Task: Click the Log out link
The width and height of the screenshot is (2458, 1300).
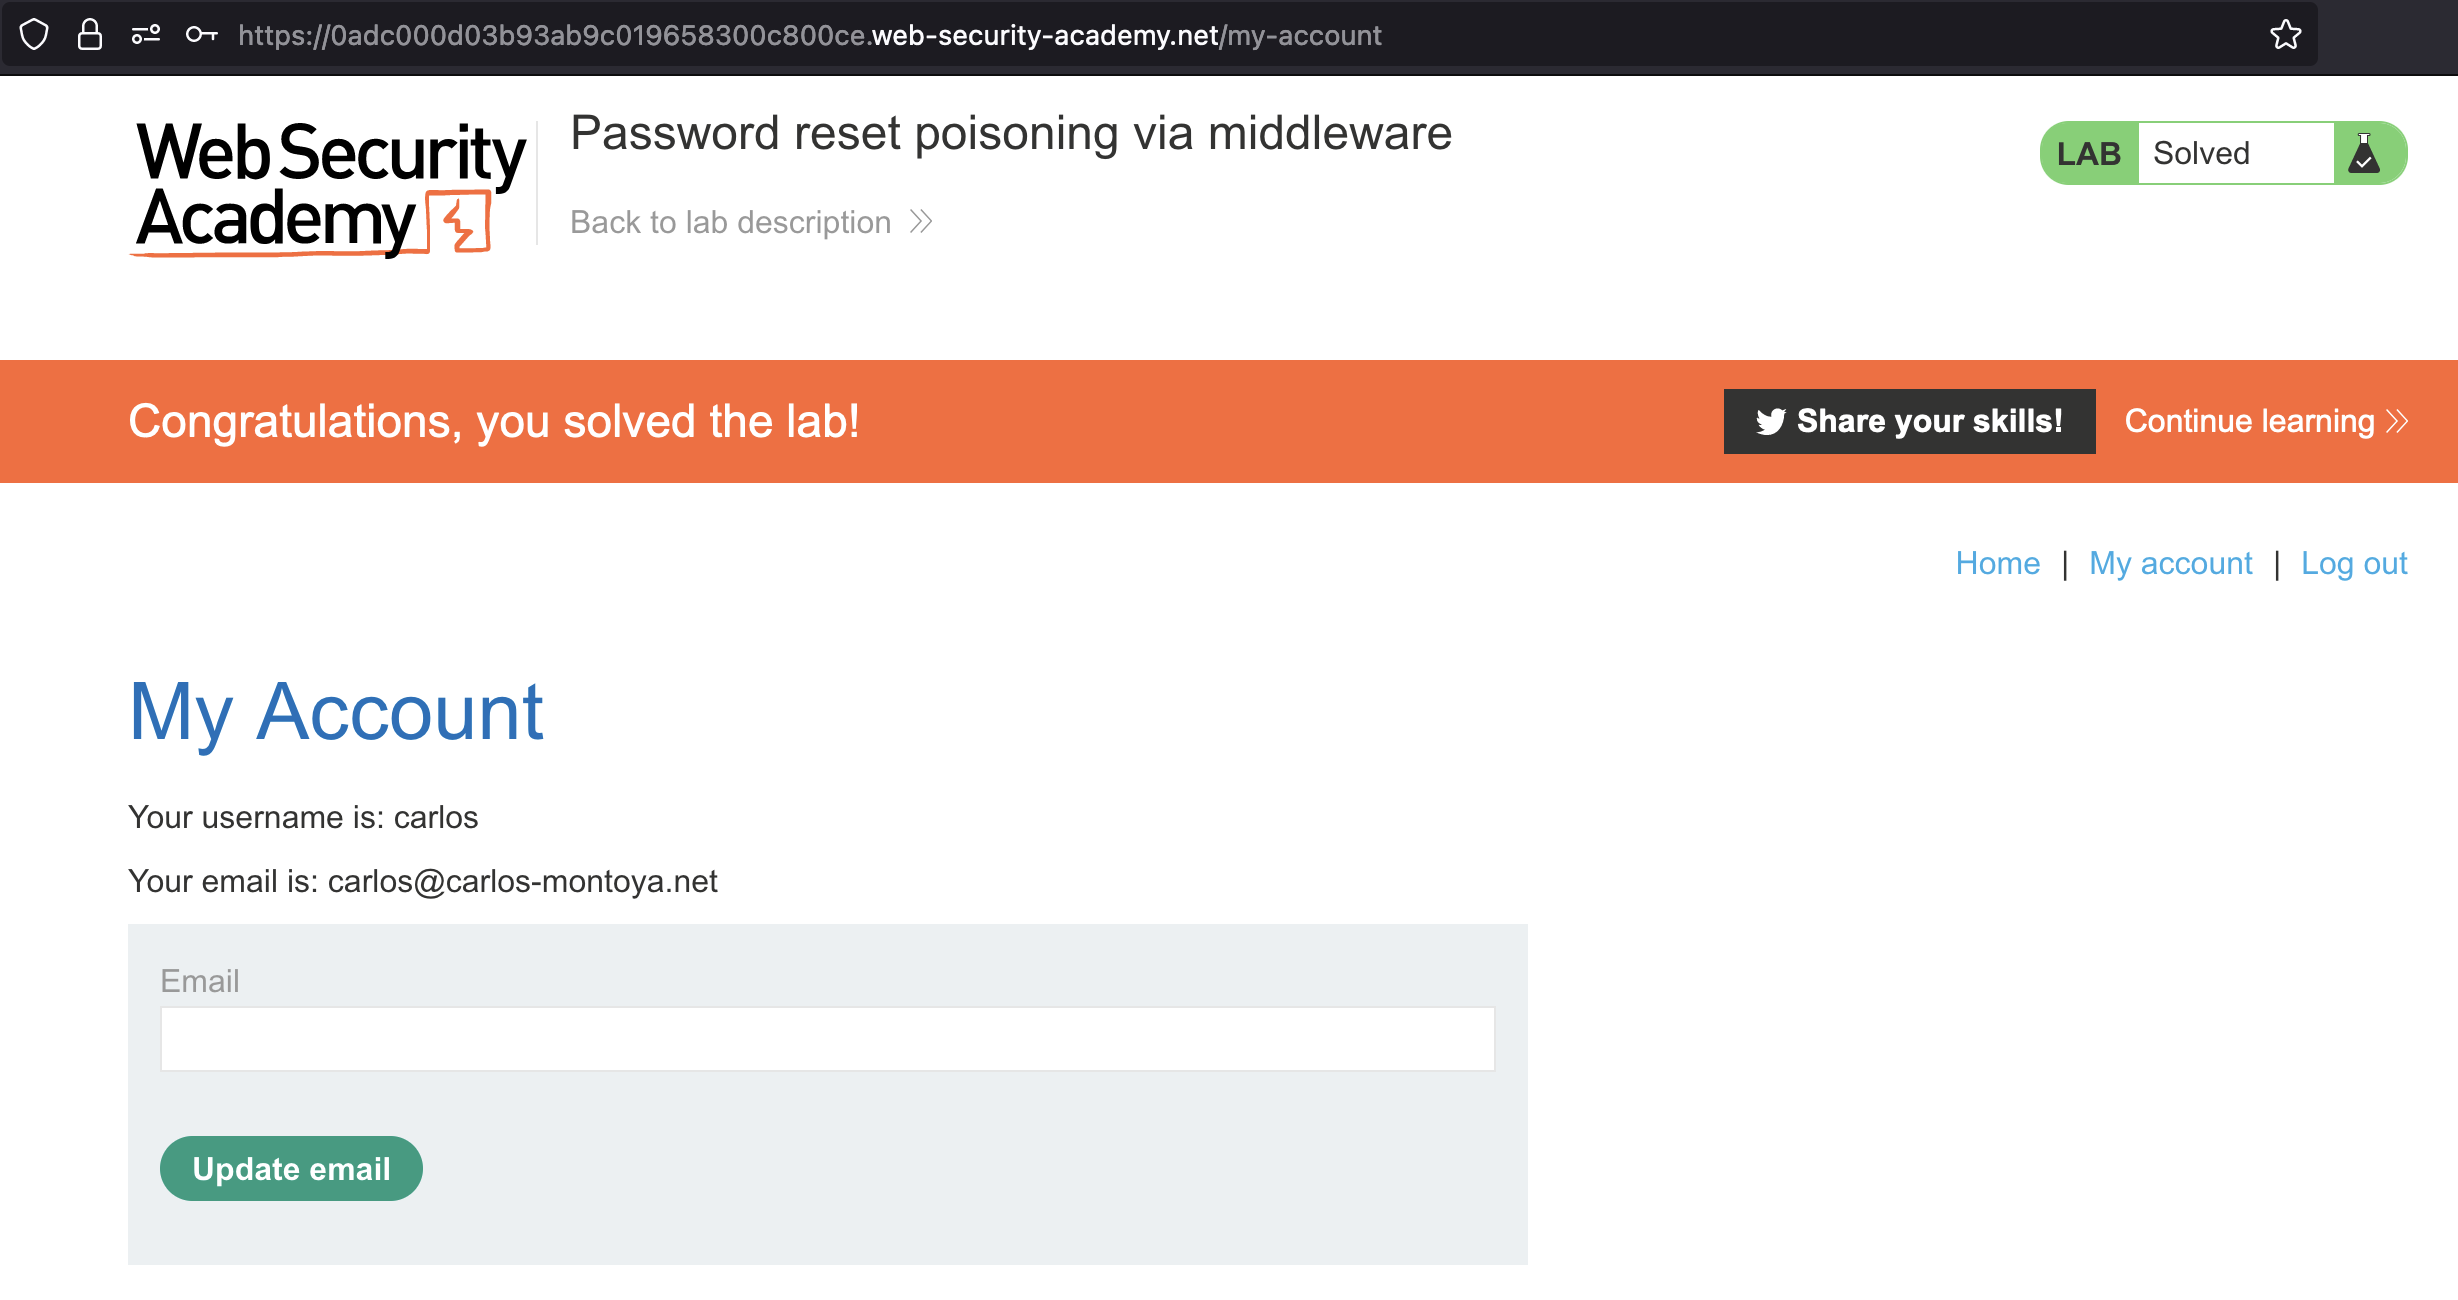Action: pos(2354,564)
